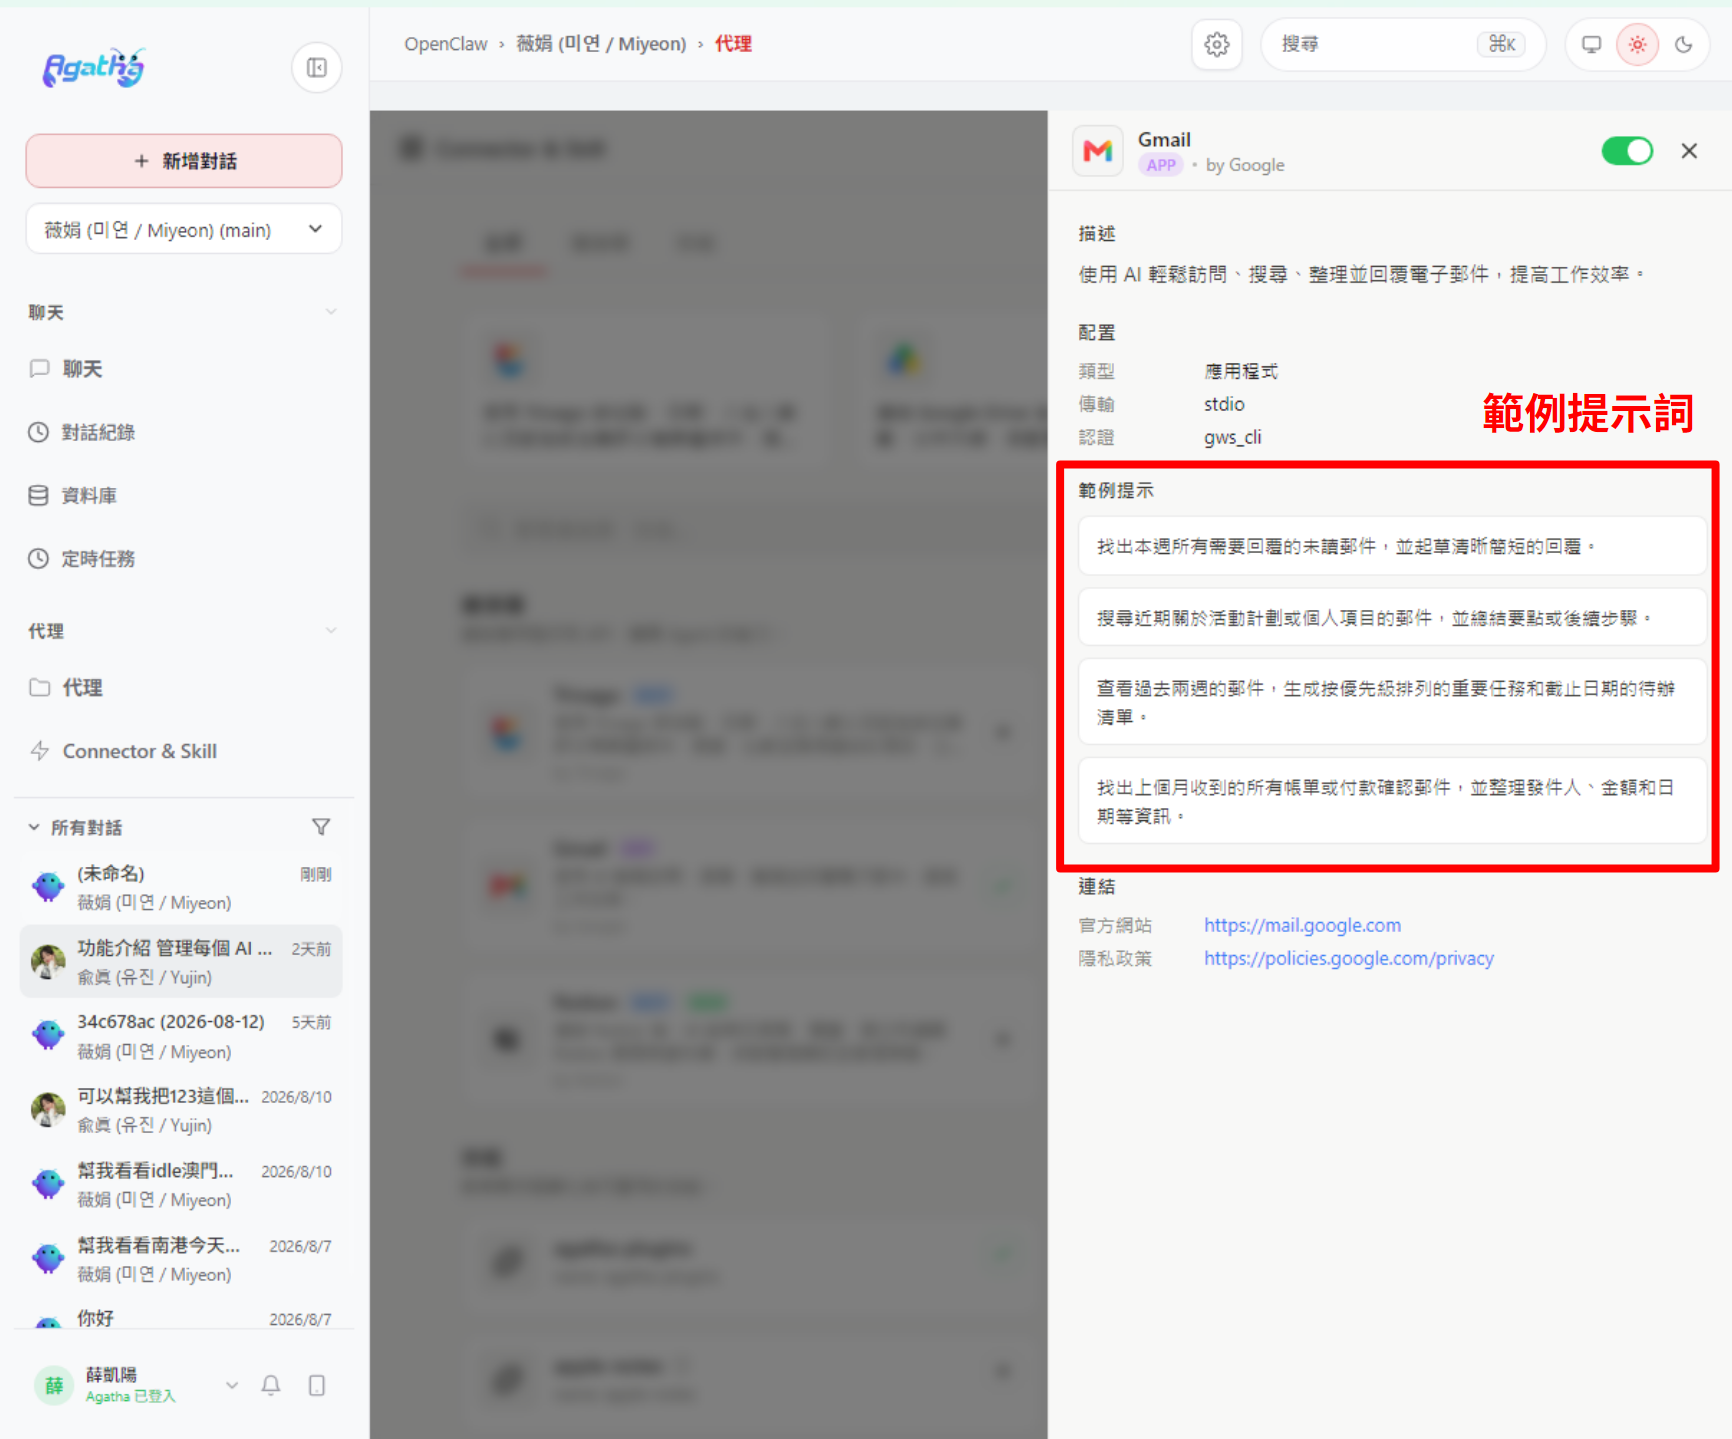Click the 代理 breadcrumb
1732x1439 pixels.
(x=733, y=44)
